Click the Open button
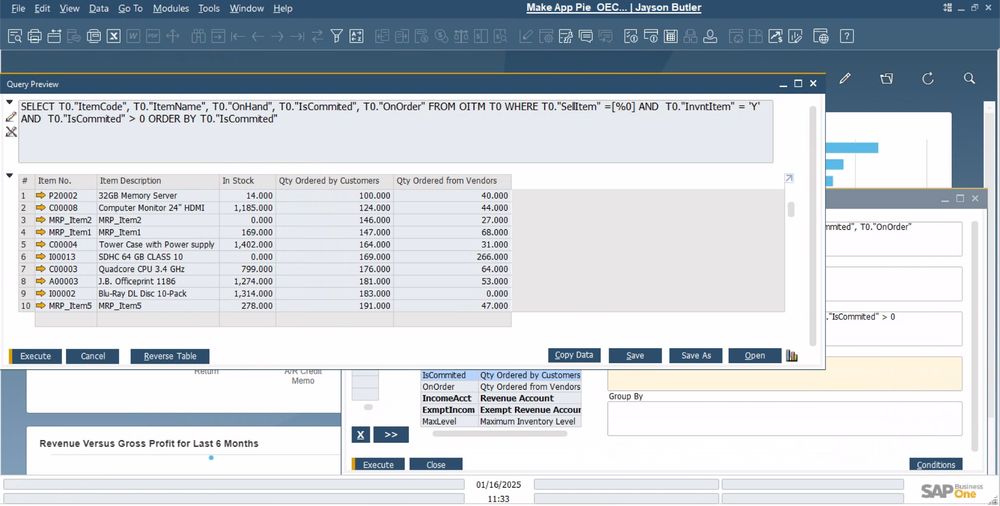The height and width of the screenshot is (506, 1000). tap(755, 355)
